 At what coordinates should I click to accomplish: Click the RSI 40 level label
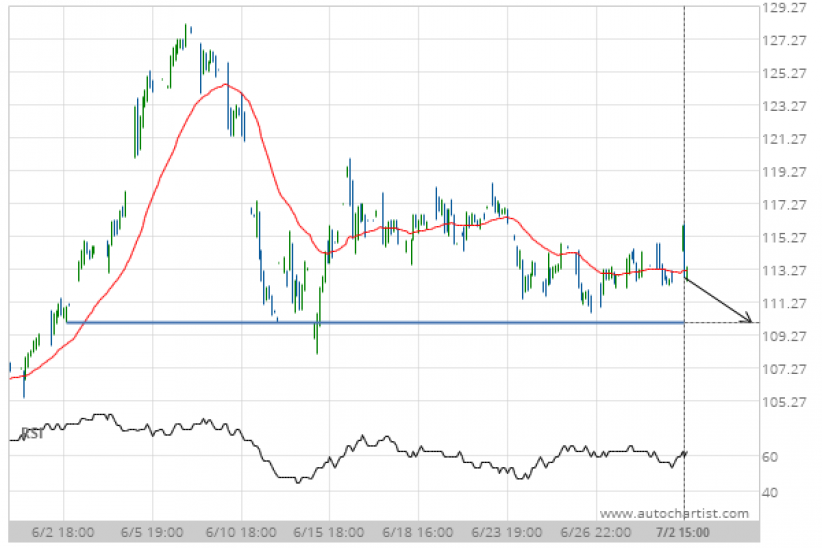point(770,493)
